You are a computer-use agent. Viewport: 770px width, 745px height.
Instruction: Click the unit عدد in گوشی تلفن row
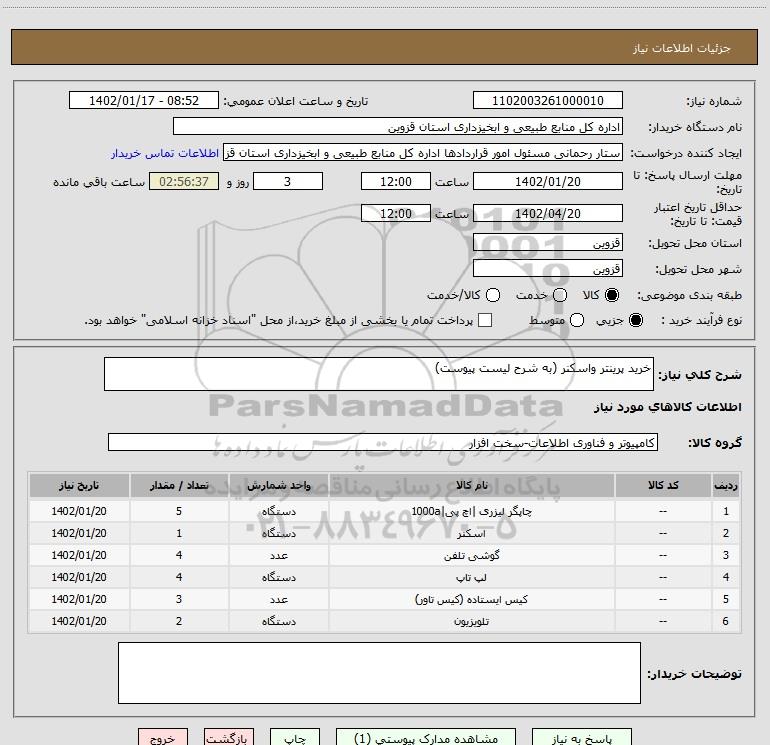coord(278,555)
